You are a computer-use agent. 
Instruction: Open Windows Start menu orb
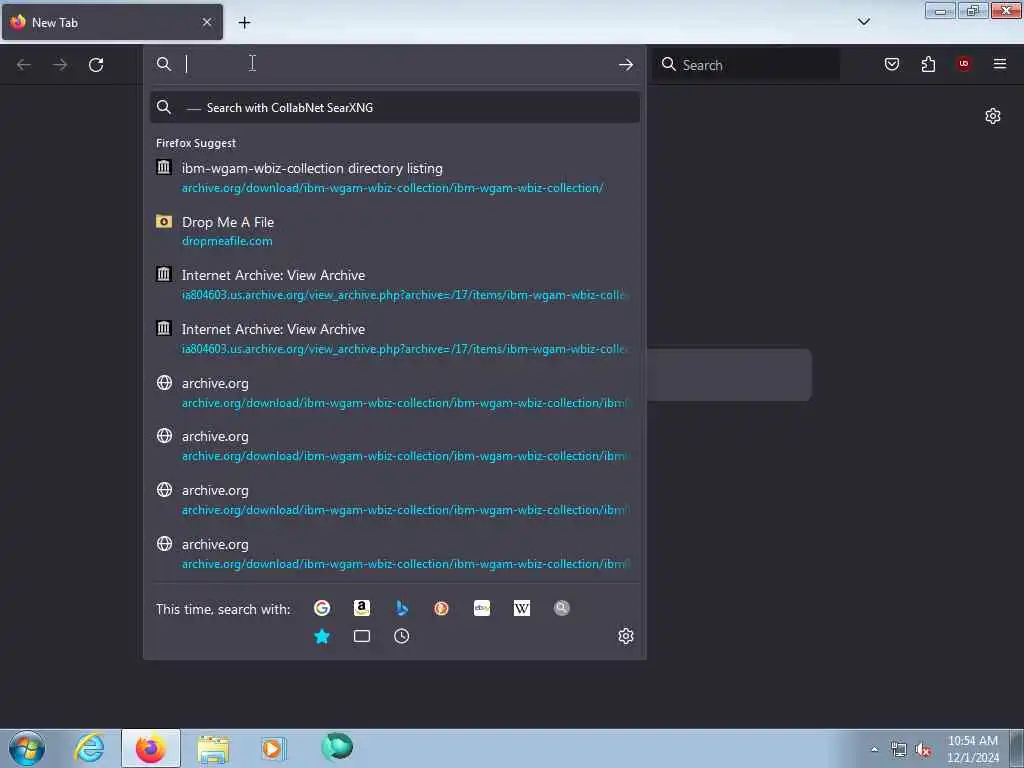click(x=27, y=748)
